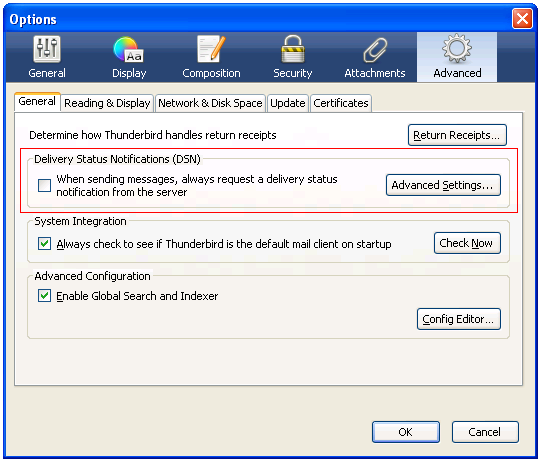542x461 pixels.
Task: Open Return Receipts settings
Action: [x=457, y=135]
